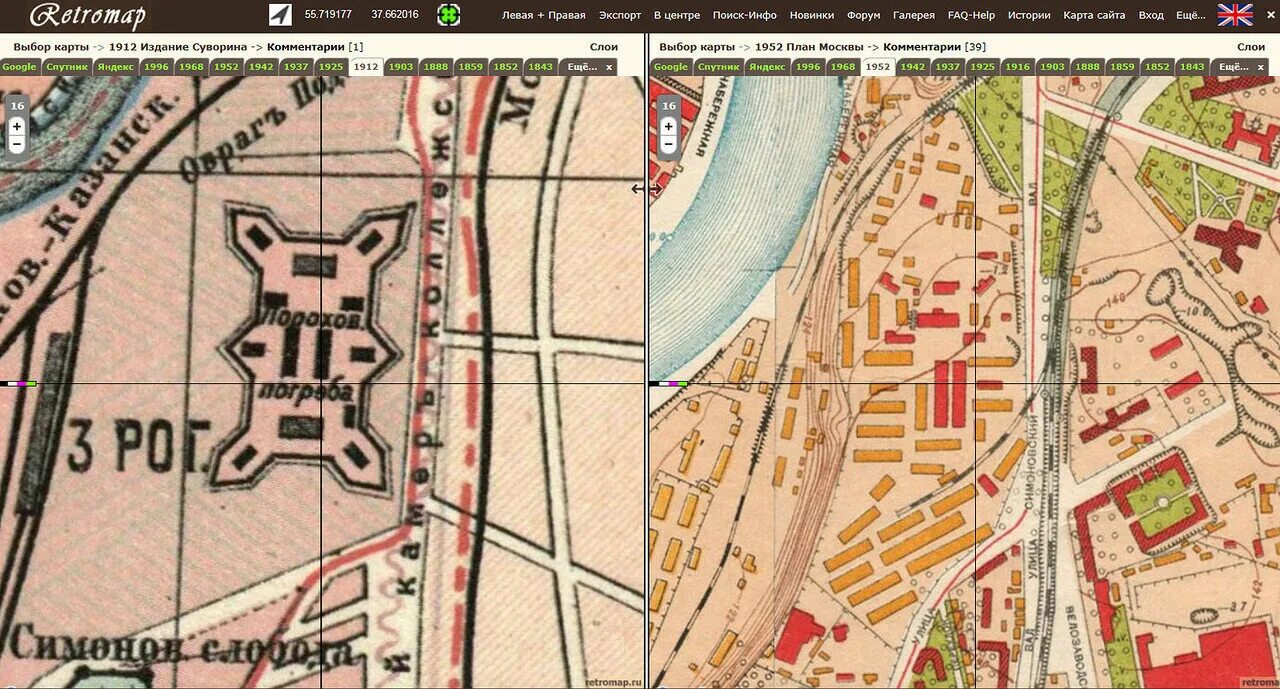Zoom in on the right 1952 map
Image resolution: width=1280 pixels, height=689 pixels.
tap(669, 127)
